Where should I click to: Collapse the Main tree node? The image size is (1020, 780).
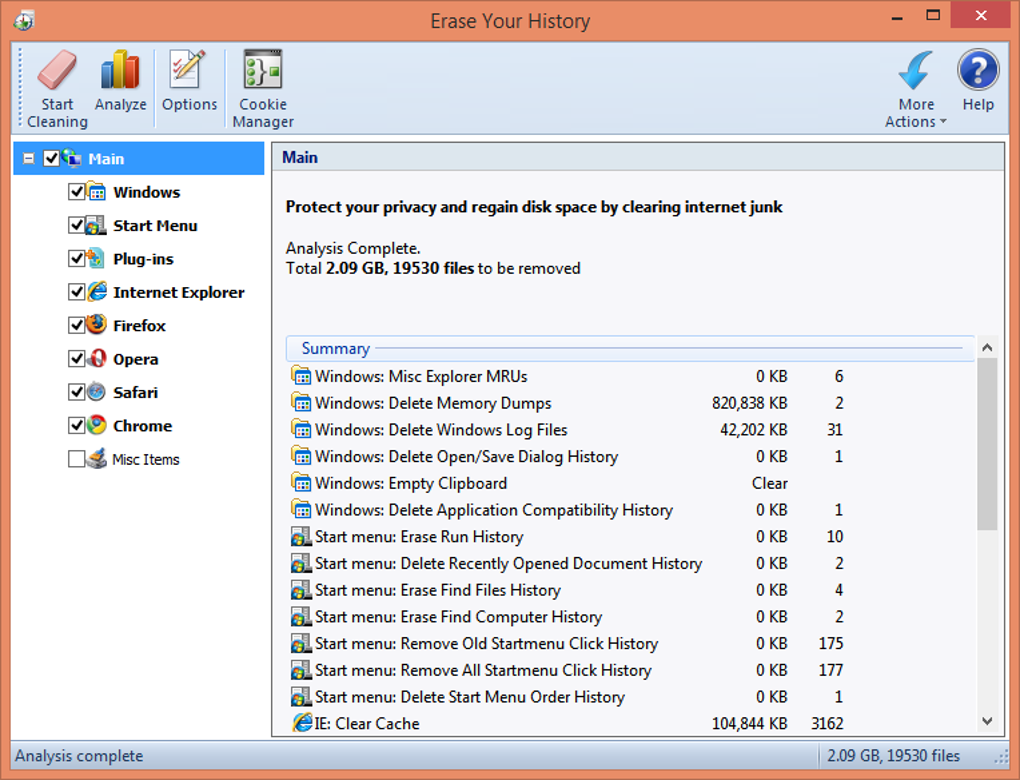pos(29,158)
